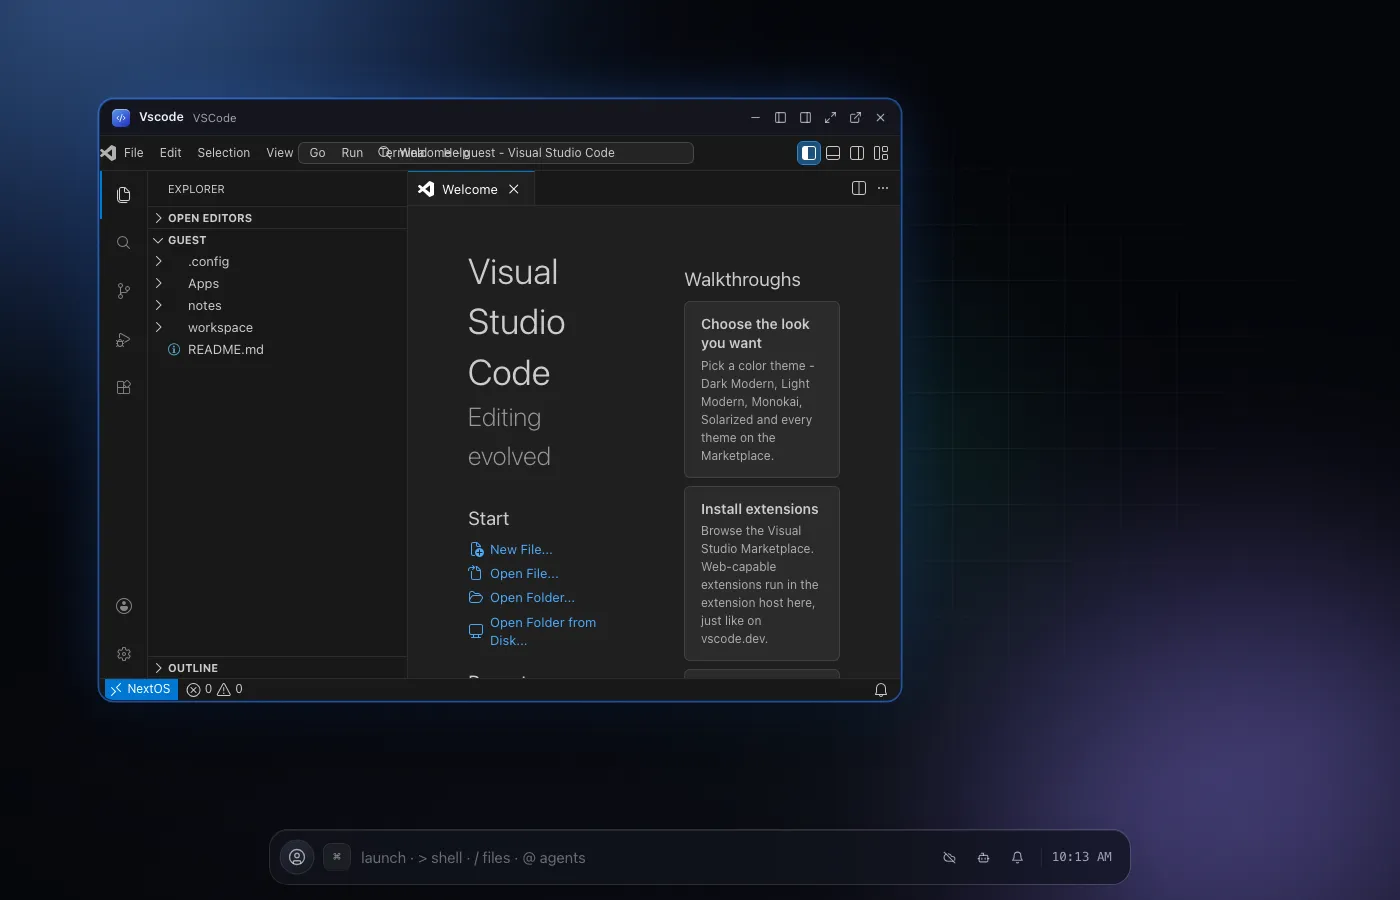1400x900 pixels.
Task: Click the 10:13 AM clock
Action: (1082, 857)
